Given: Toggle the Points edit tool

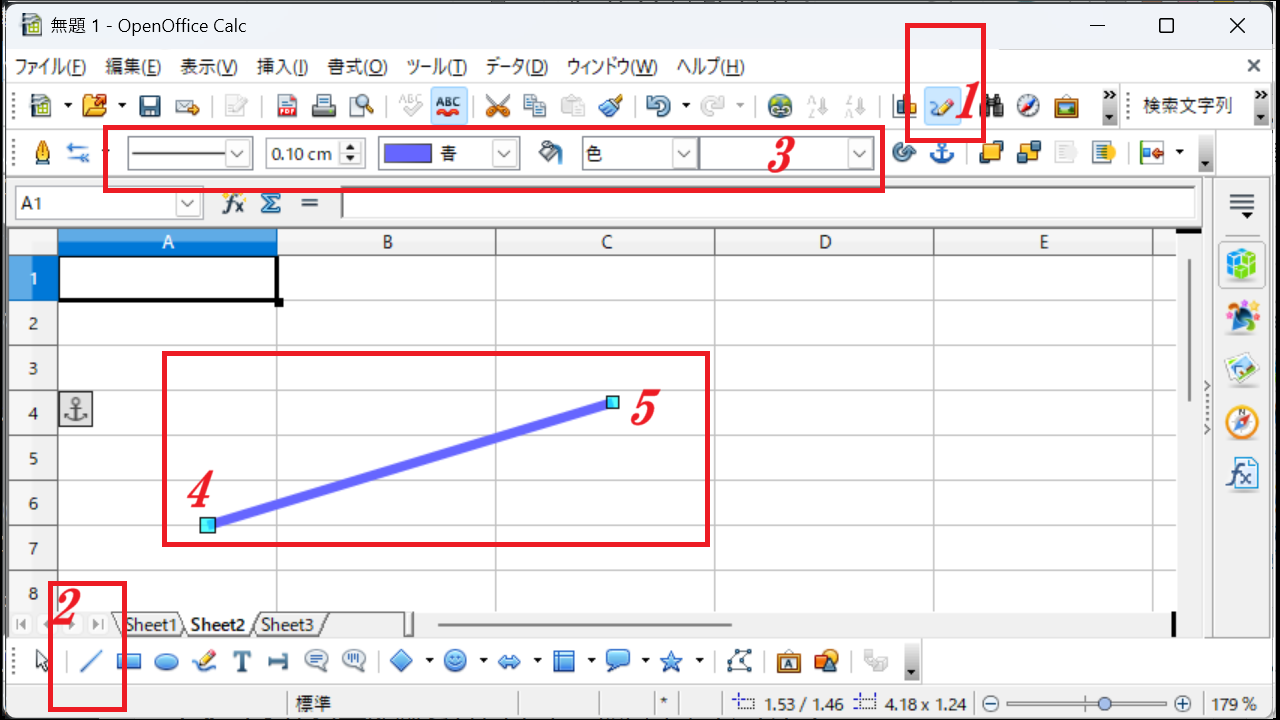Looking at the screenshot, I should 739,661.
